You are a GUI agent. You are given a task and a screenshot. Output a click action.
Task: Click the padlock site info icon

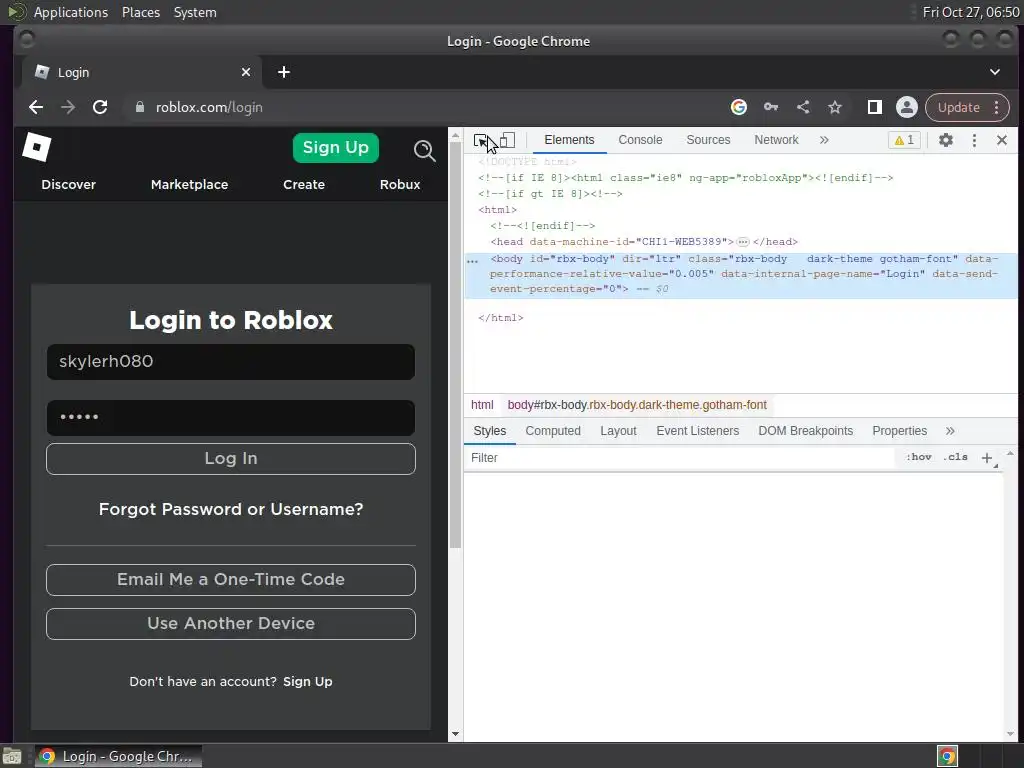[x=139, y=107]
